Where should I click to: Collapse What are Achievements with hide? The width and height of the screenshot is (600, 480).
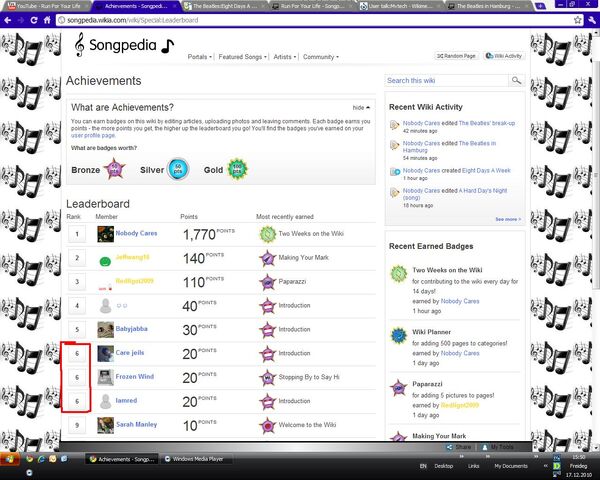tap(361, 108)
